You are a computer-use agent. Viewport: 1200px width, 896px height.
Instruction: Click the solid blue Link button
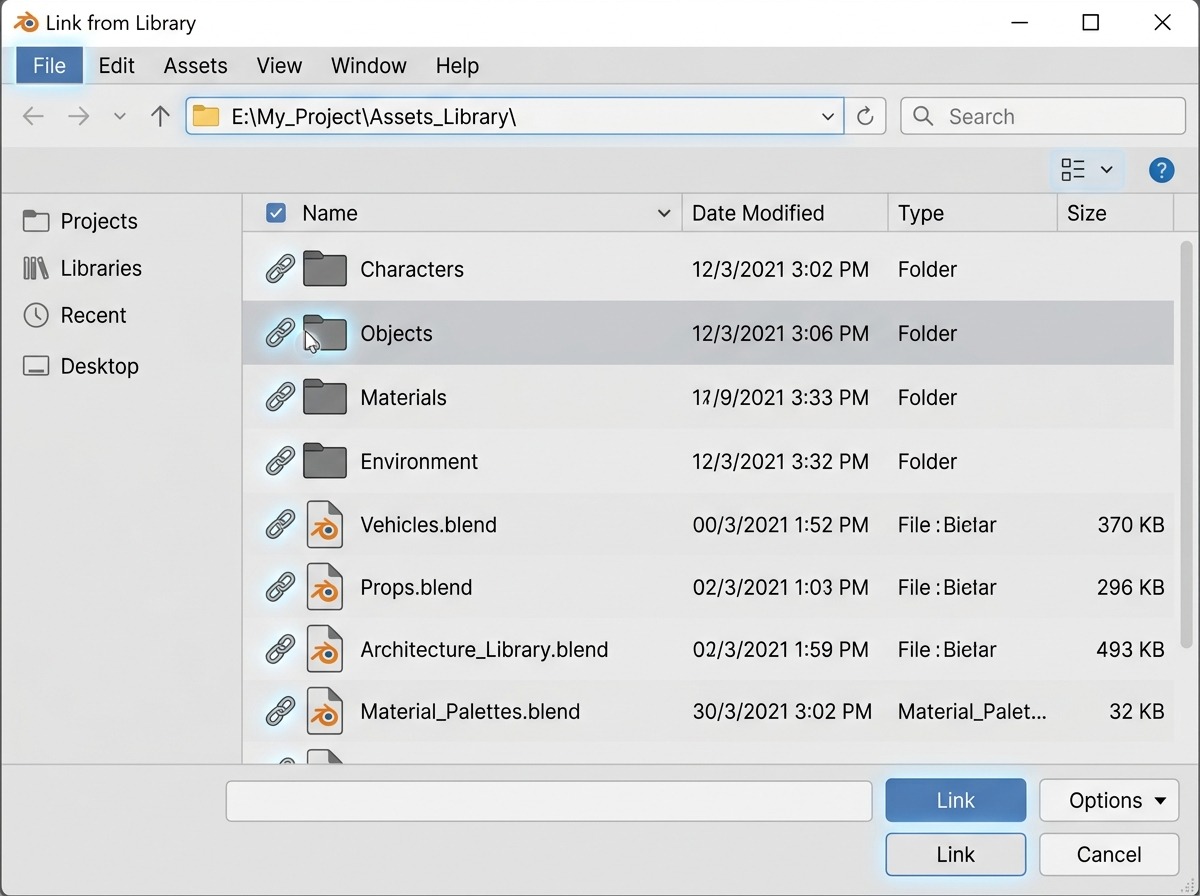tap(956, 800)
